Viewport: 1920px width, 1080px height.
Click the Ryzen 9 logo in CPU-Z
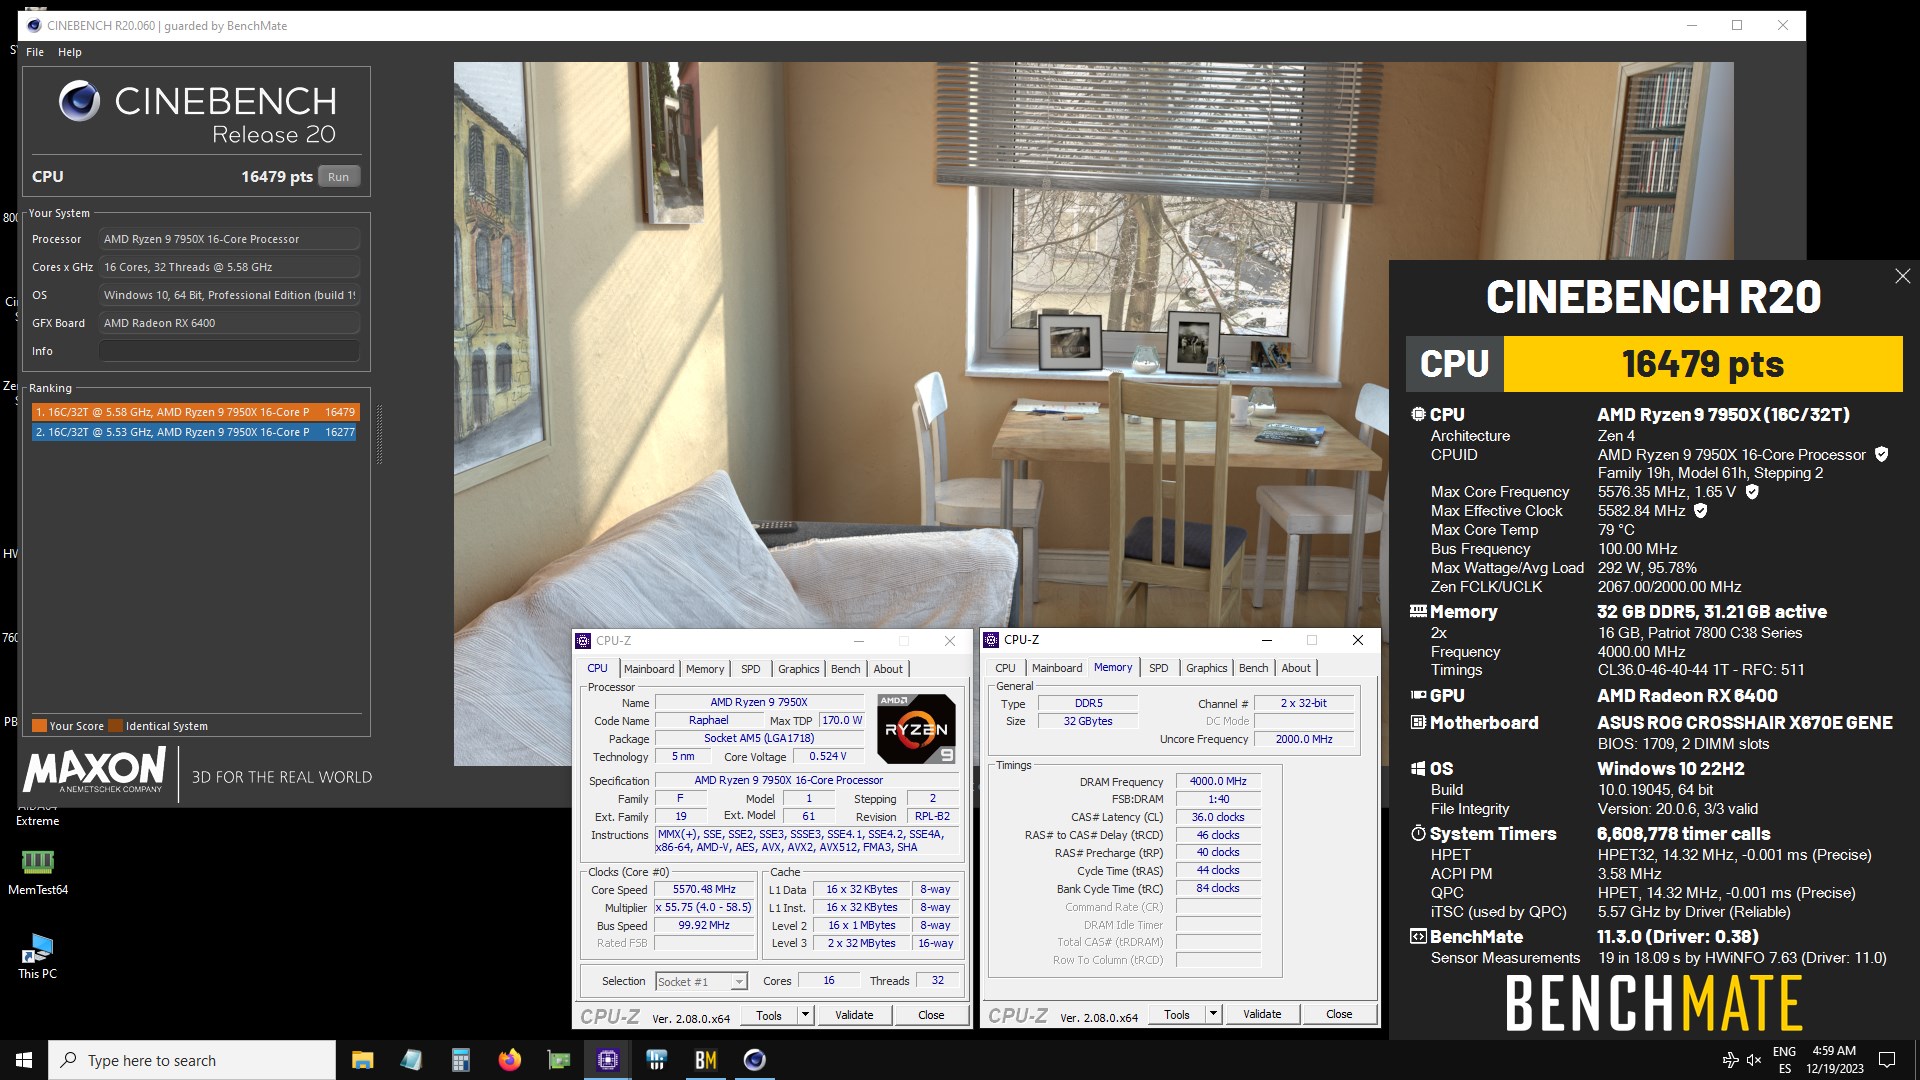tap(916, 729)
